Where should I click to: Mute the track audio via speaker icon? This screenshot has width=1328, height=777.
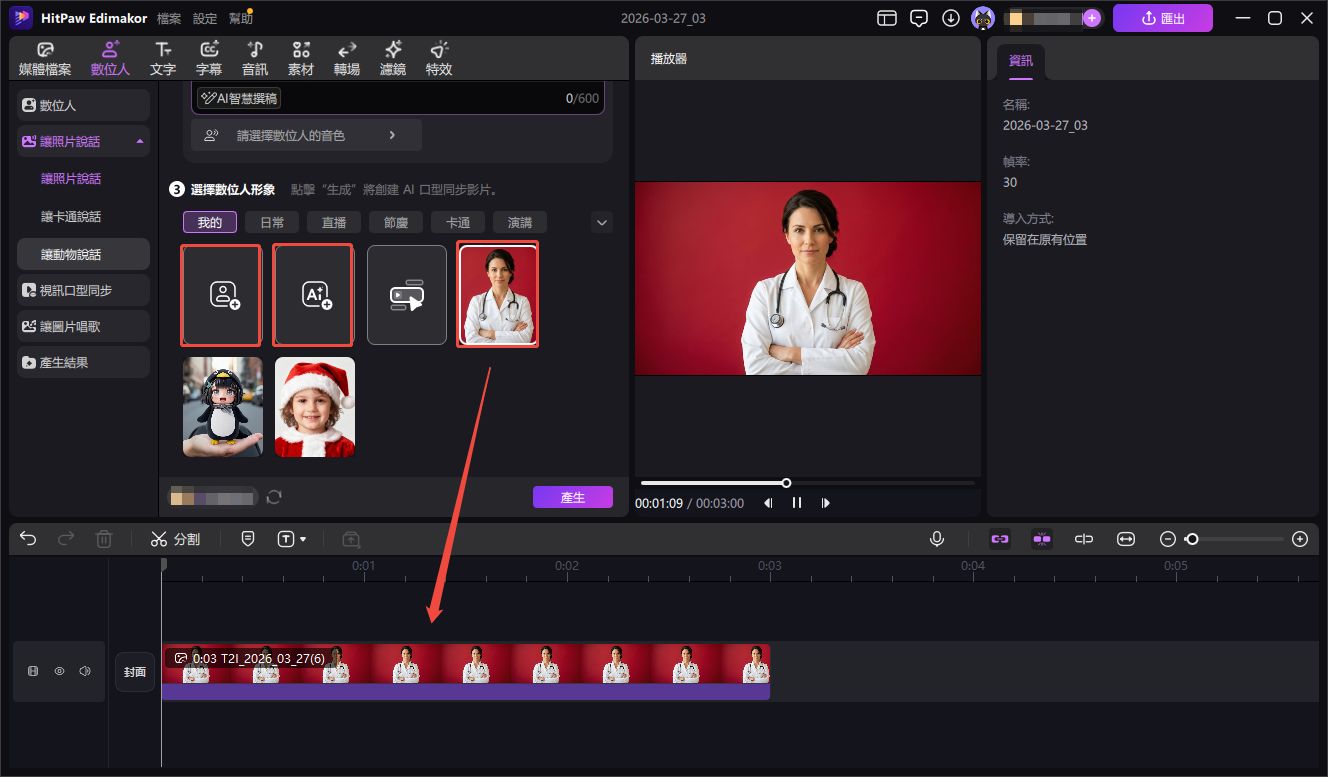click(85, 671)
